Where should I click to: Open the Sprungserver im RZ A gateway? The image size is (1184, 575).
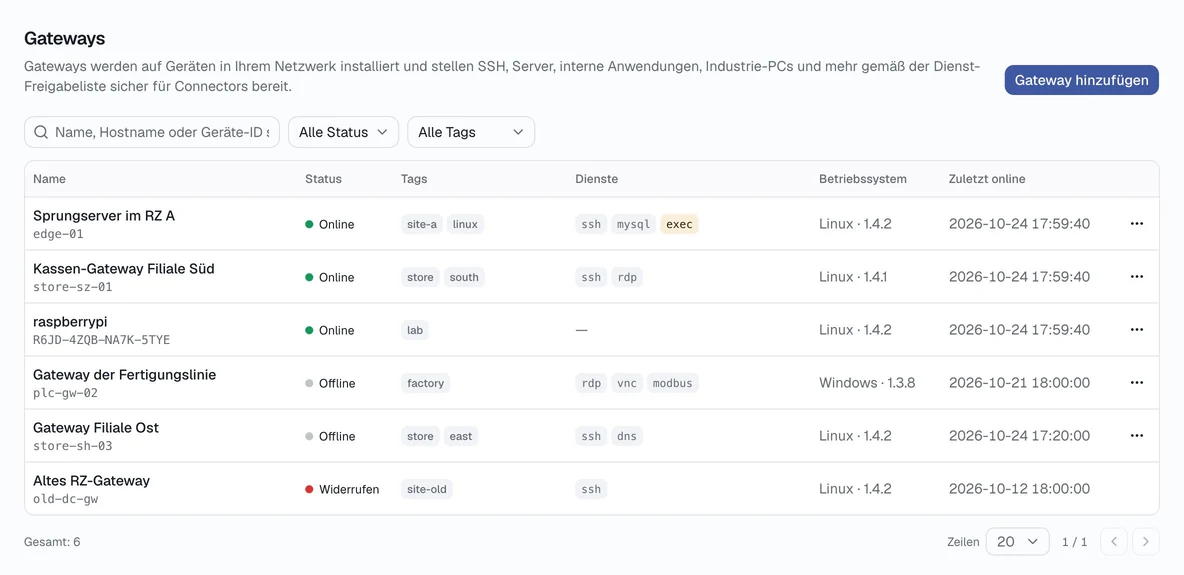click(104, 216)
